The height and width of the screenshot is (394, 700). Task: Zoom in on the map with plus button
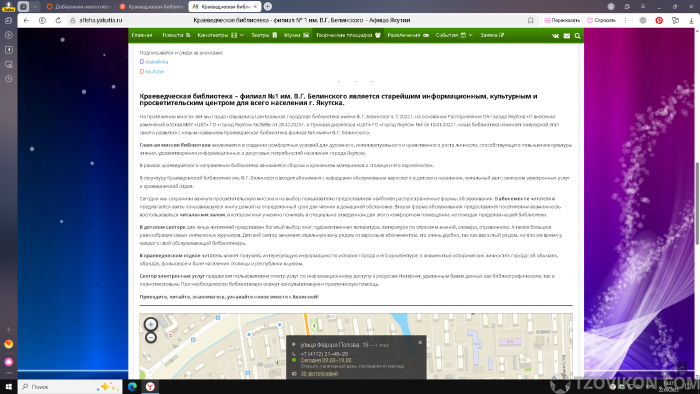(x=151, y=324)
